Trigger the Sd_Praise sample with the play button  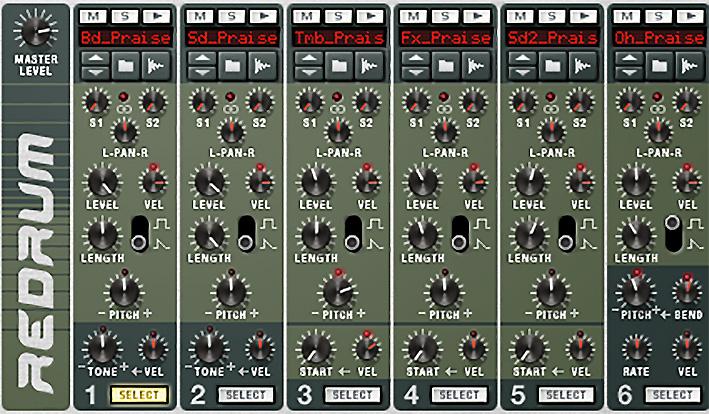point(263,16)
